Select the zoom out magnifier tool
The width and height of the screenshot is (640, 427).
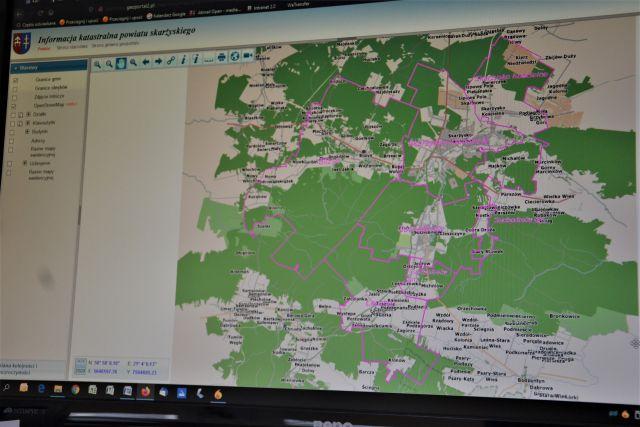(109, 63)
